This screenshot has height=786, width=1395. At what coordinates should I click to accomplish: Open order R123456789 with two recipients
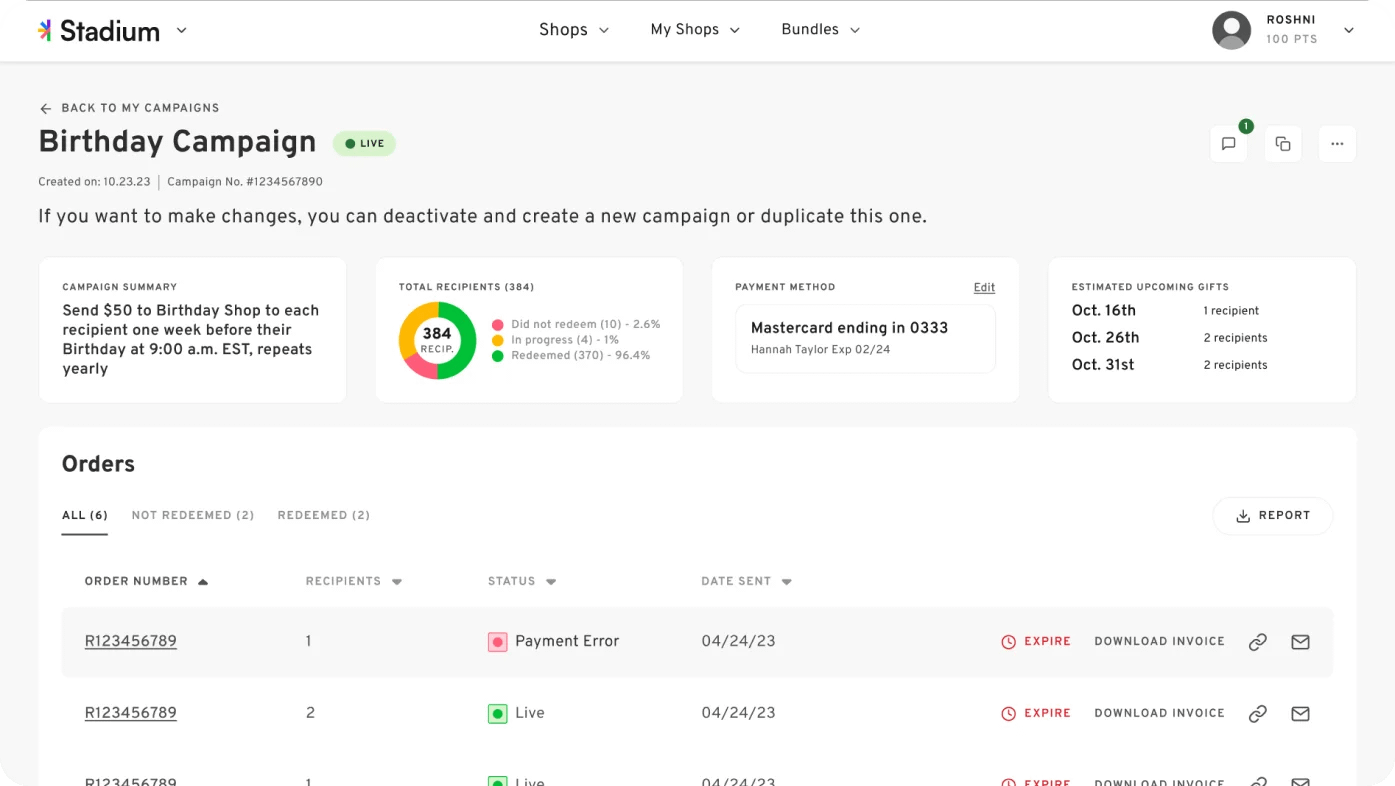130,713
